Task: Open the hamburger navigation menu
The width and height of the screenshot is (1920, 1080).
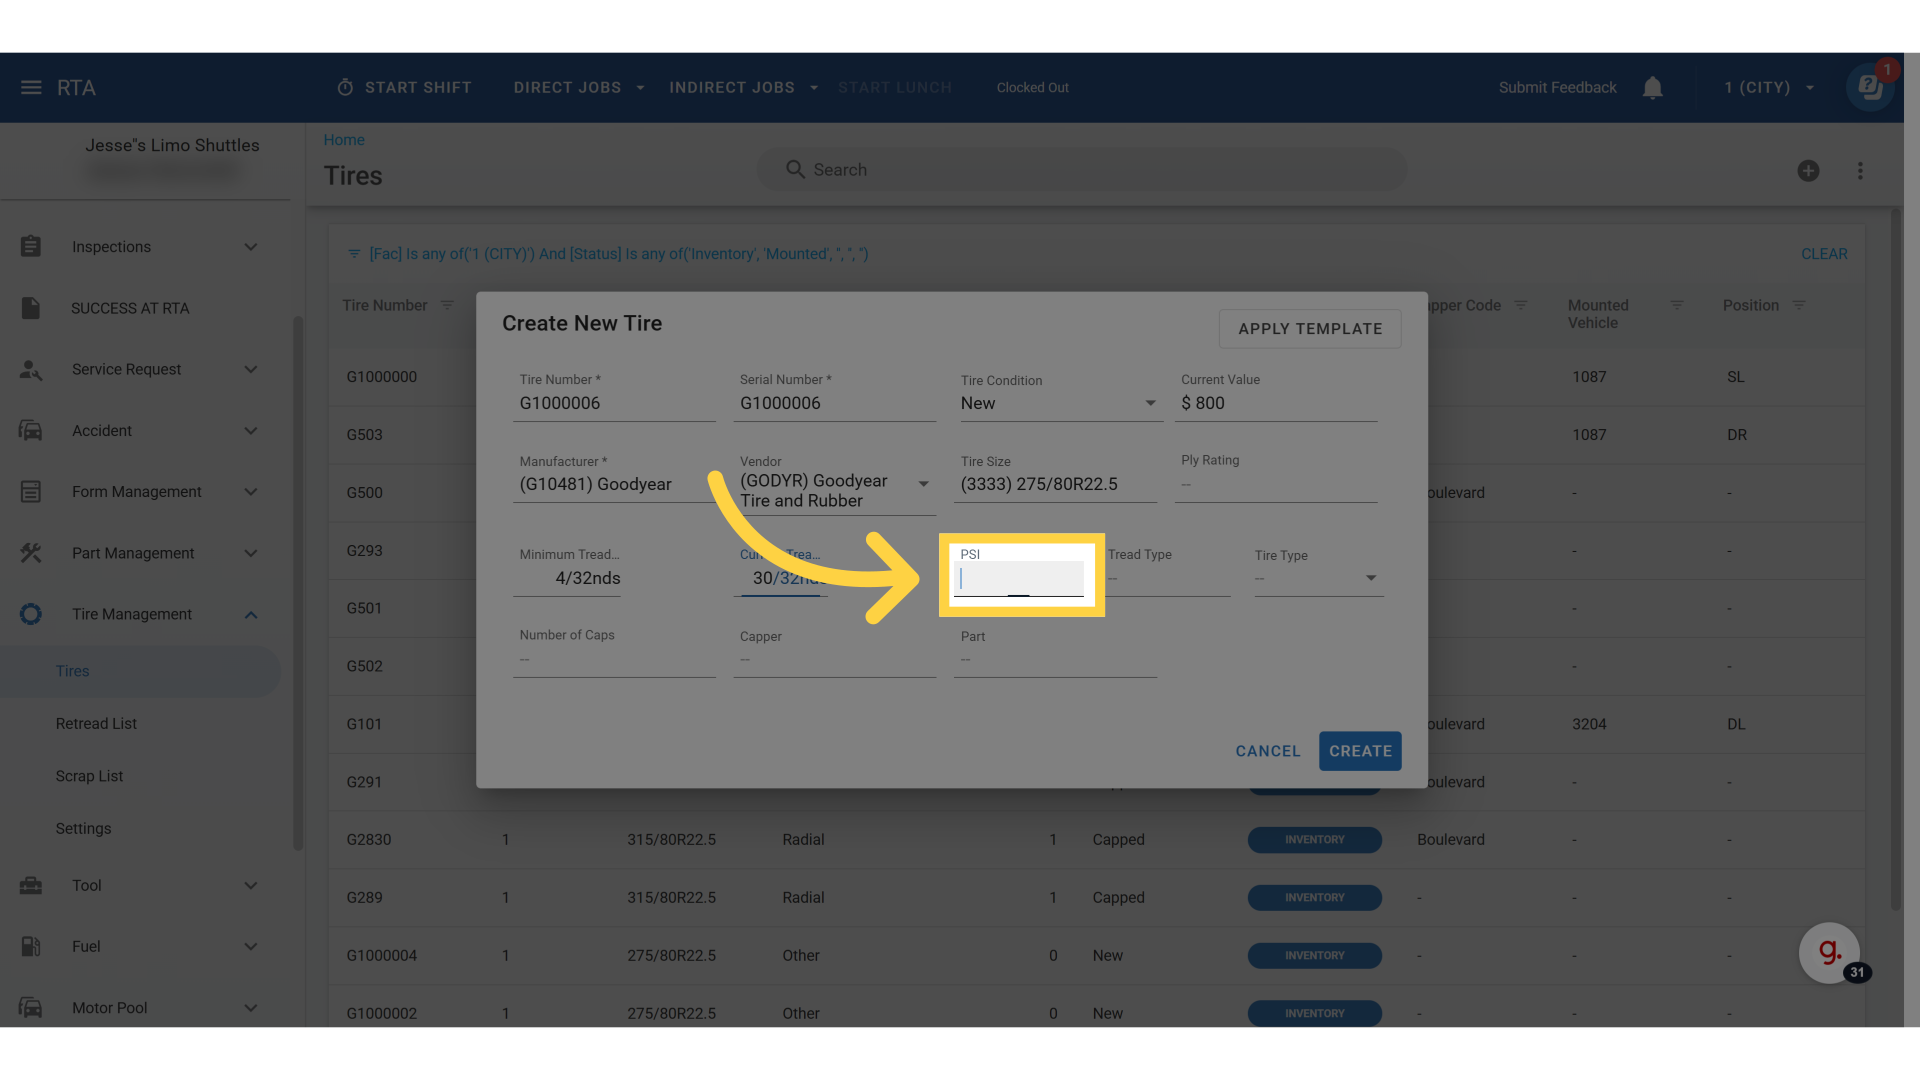Action: click(x=31, y=88)
